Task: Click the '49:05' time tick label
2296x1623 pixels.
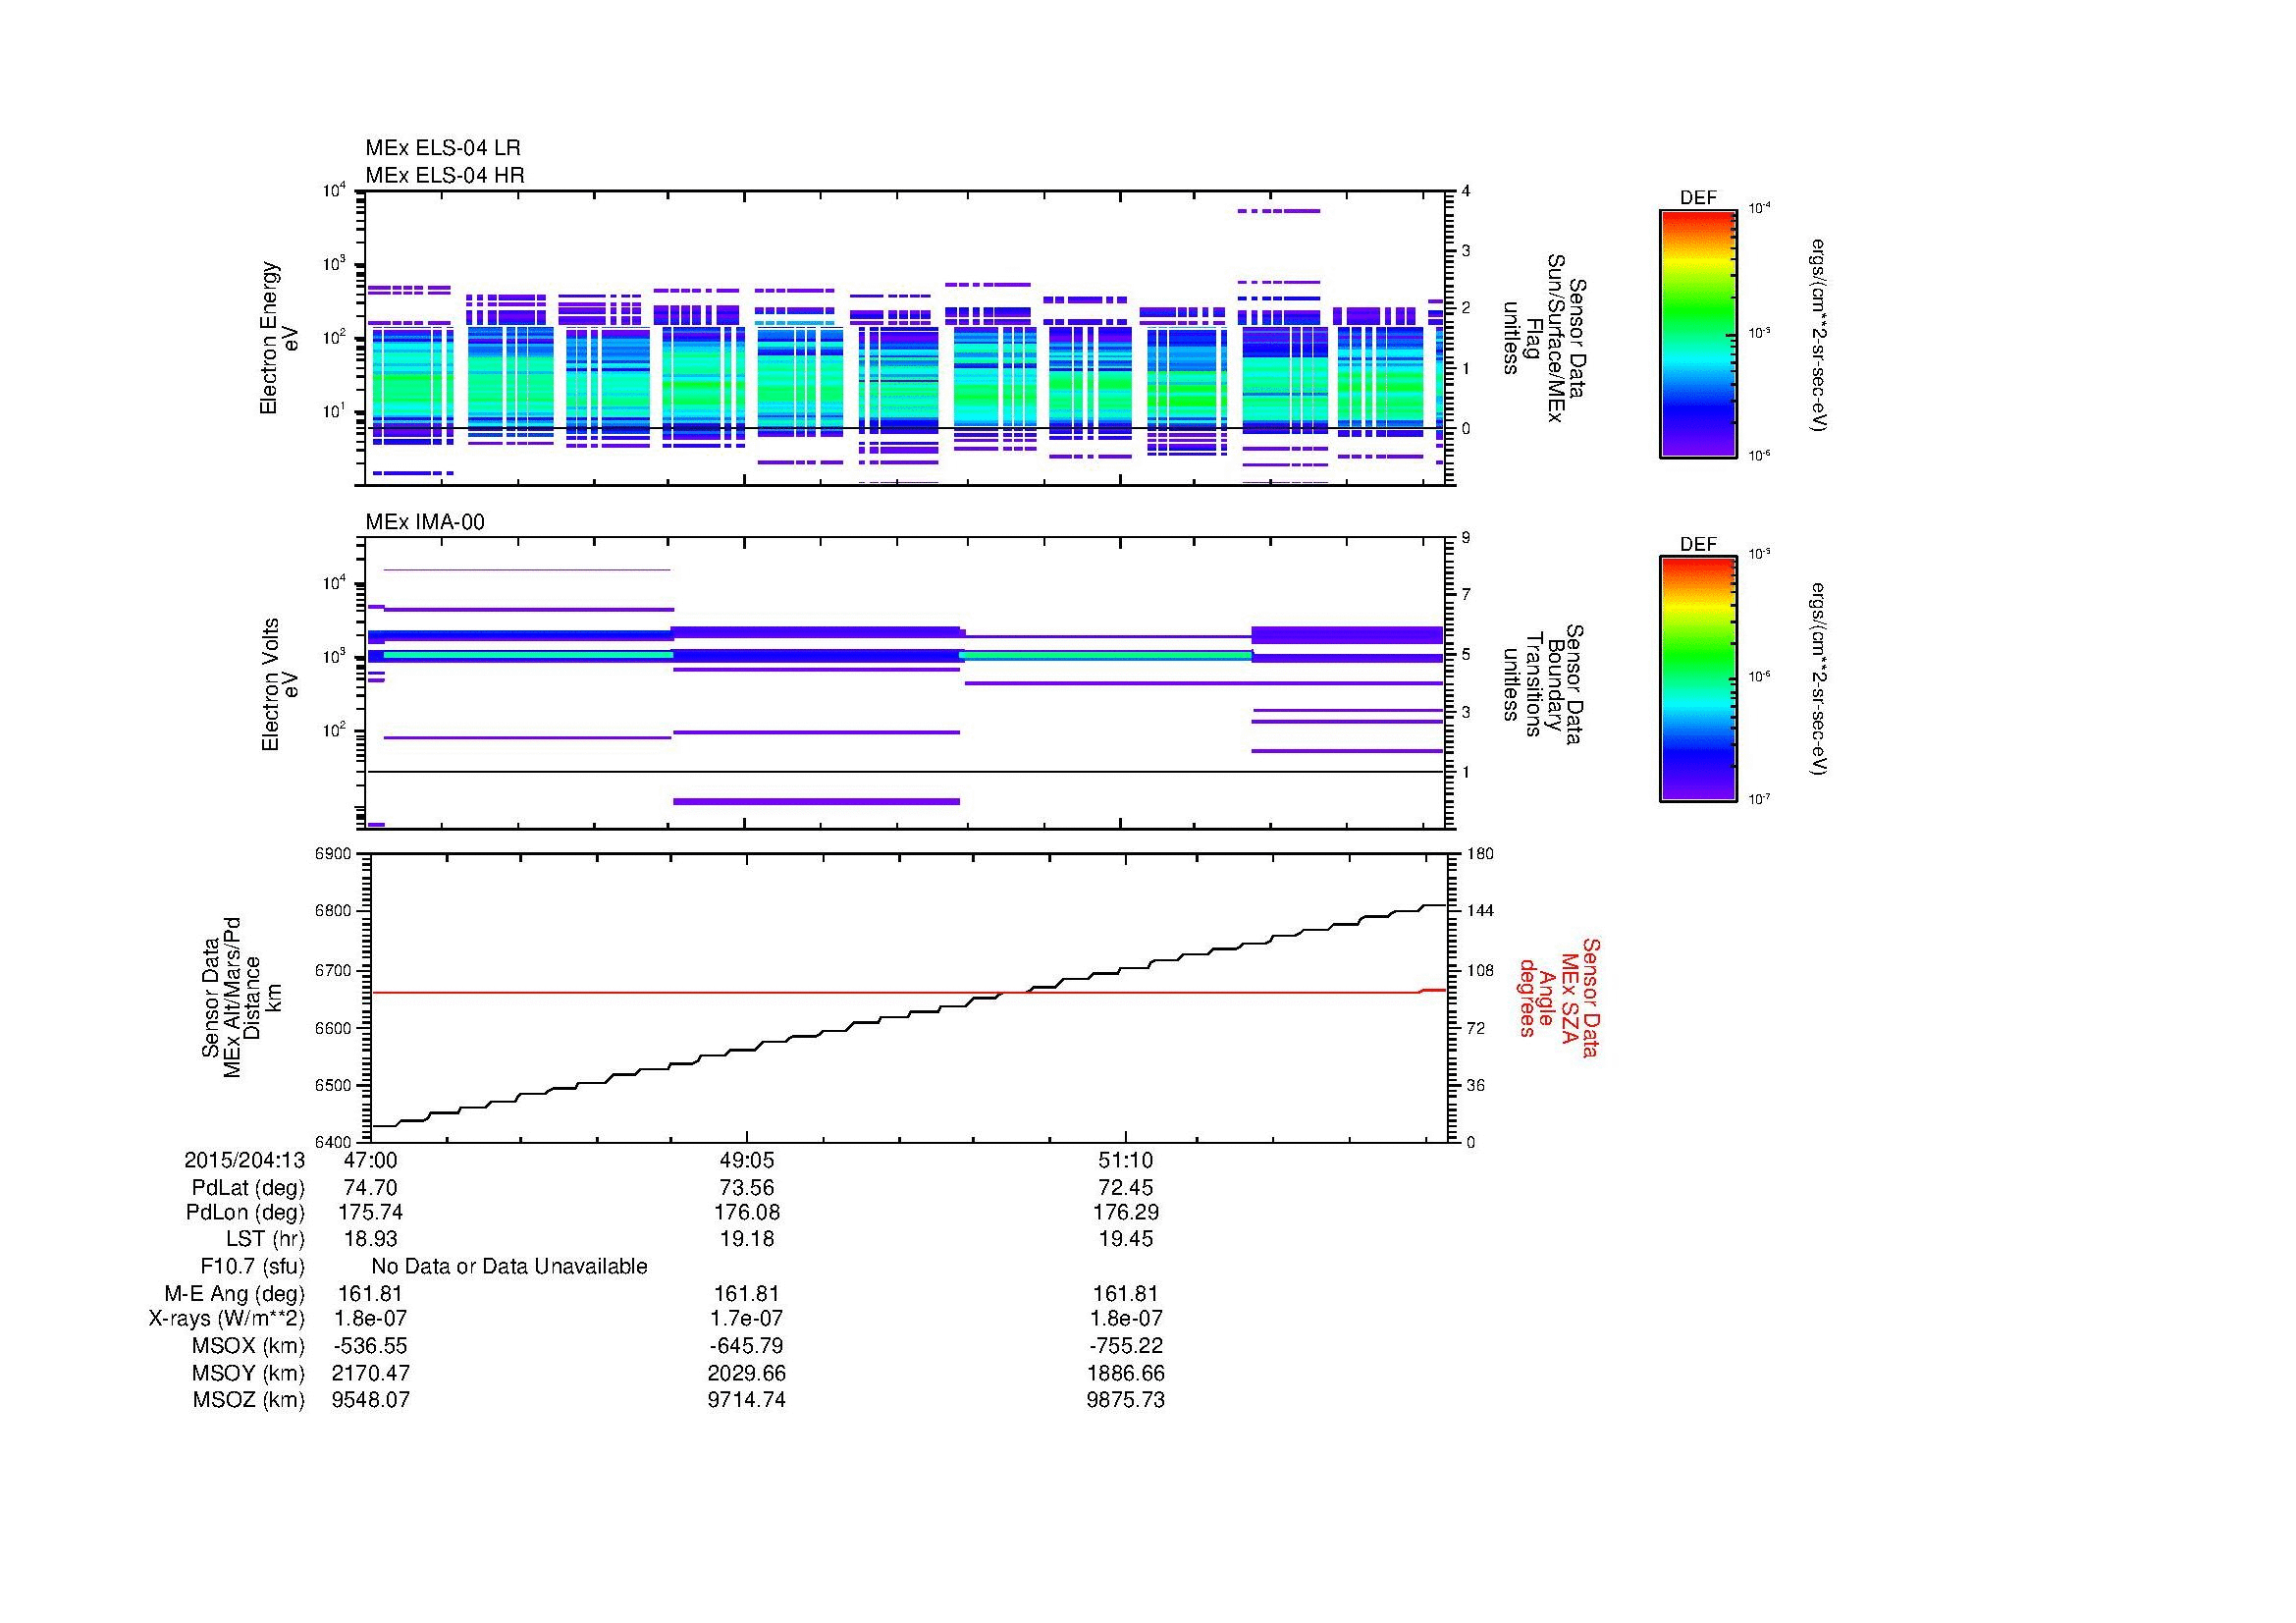Action: click(746, 1160)
